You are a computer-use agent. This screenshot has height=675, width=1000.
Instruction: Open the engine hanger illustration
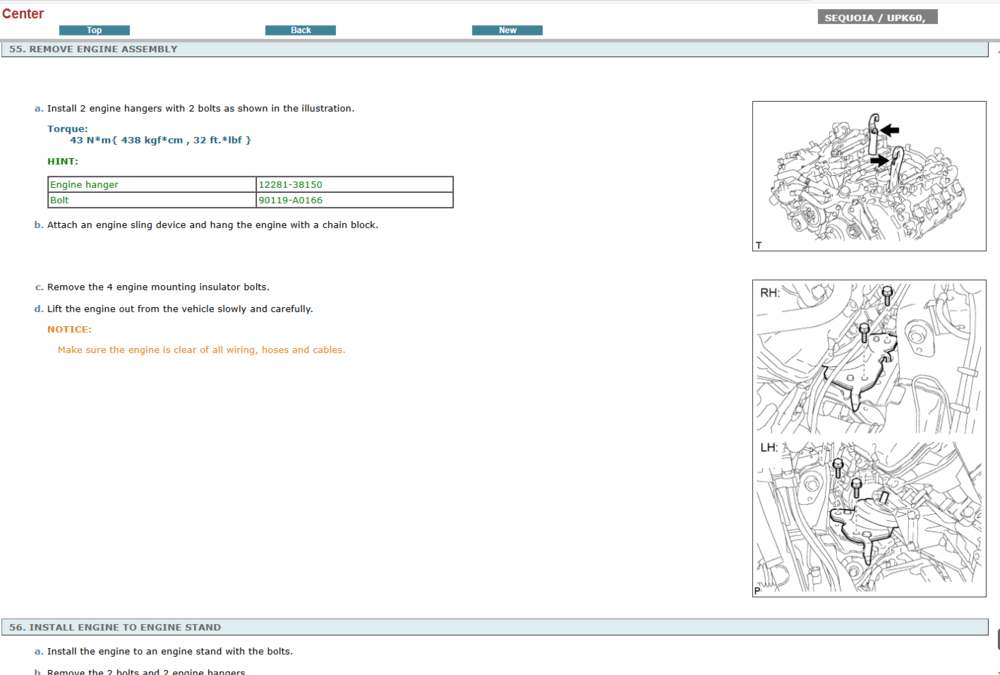pyautogui.click(x=868, y=176)
